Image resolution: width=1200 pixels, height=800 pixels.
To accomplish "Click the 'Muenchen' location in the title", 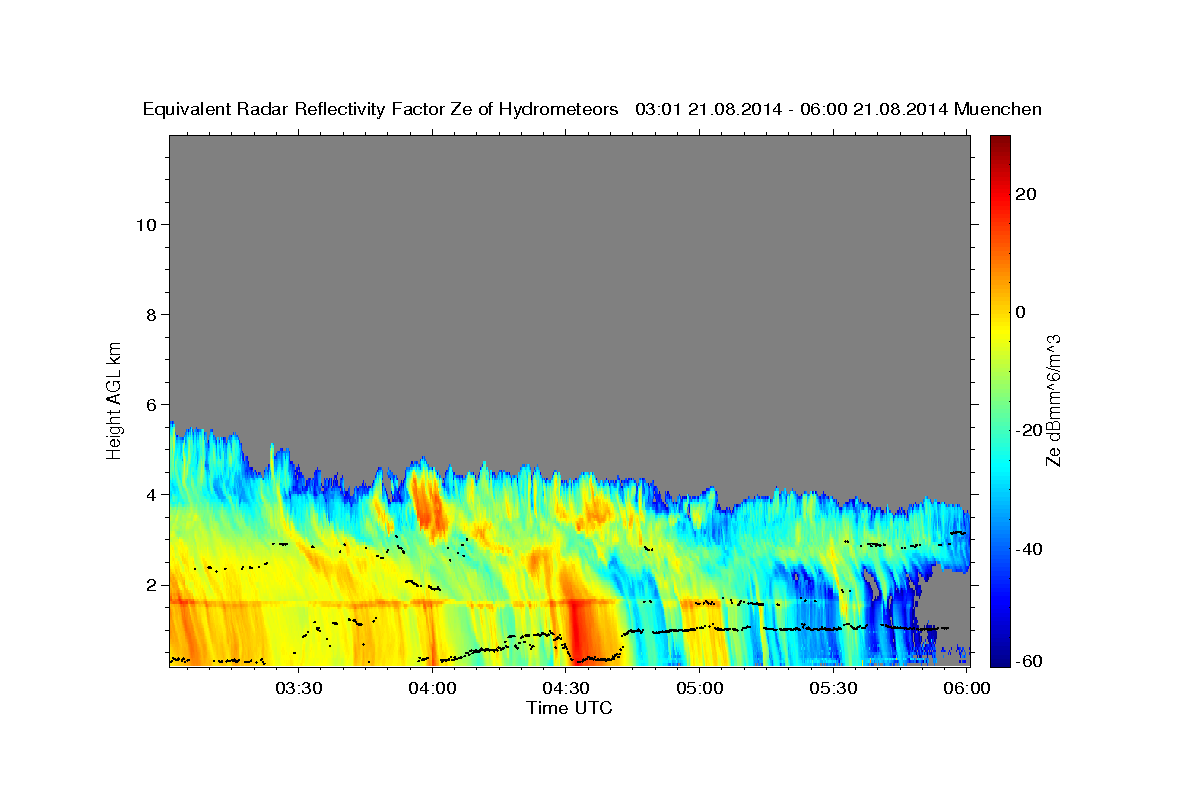I will (998, 109).
